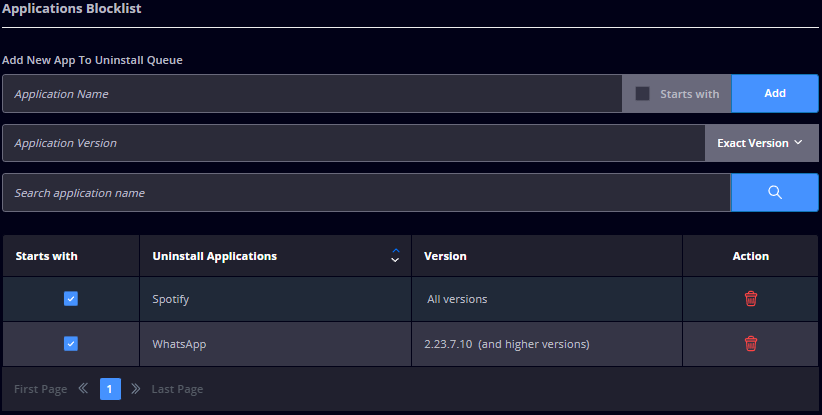Uncheck Starts with for Spotify row
Image resolution: width=822 pixels, height=415 pixels.
pos(71,299)
